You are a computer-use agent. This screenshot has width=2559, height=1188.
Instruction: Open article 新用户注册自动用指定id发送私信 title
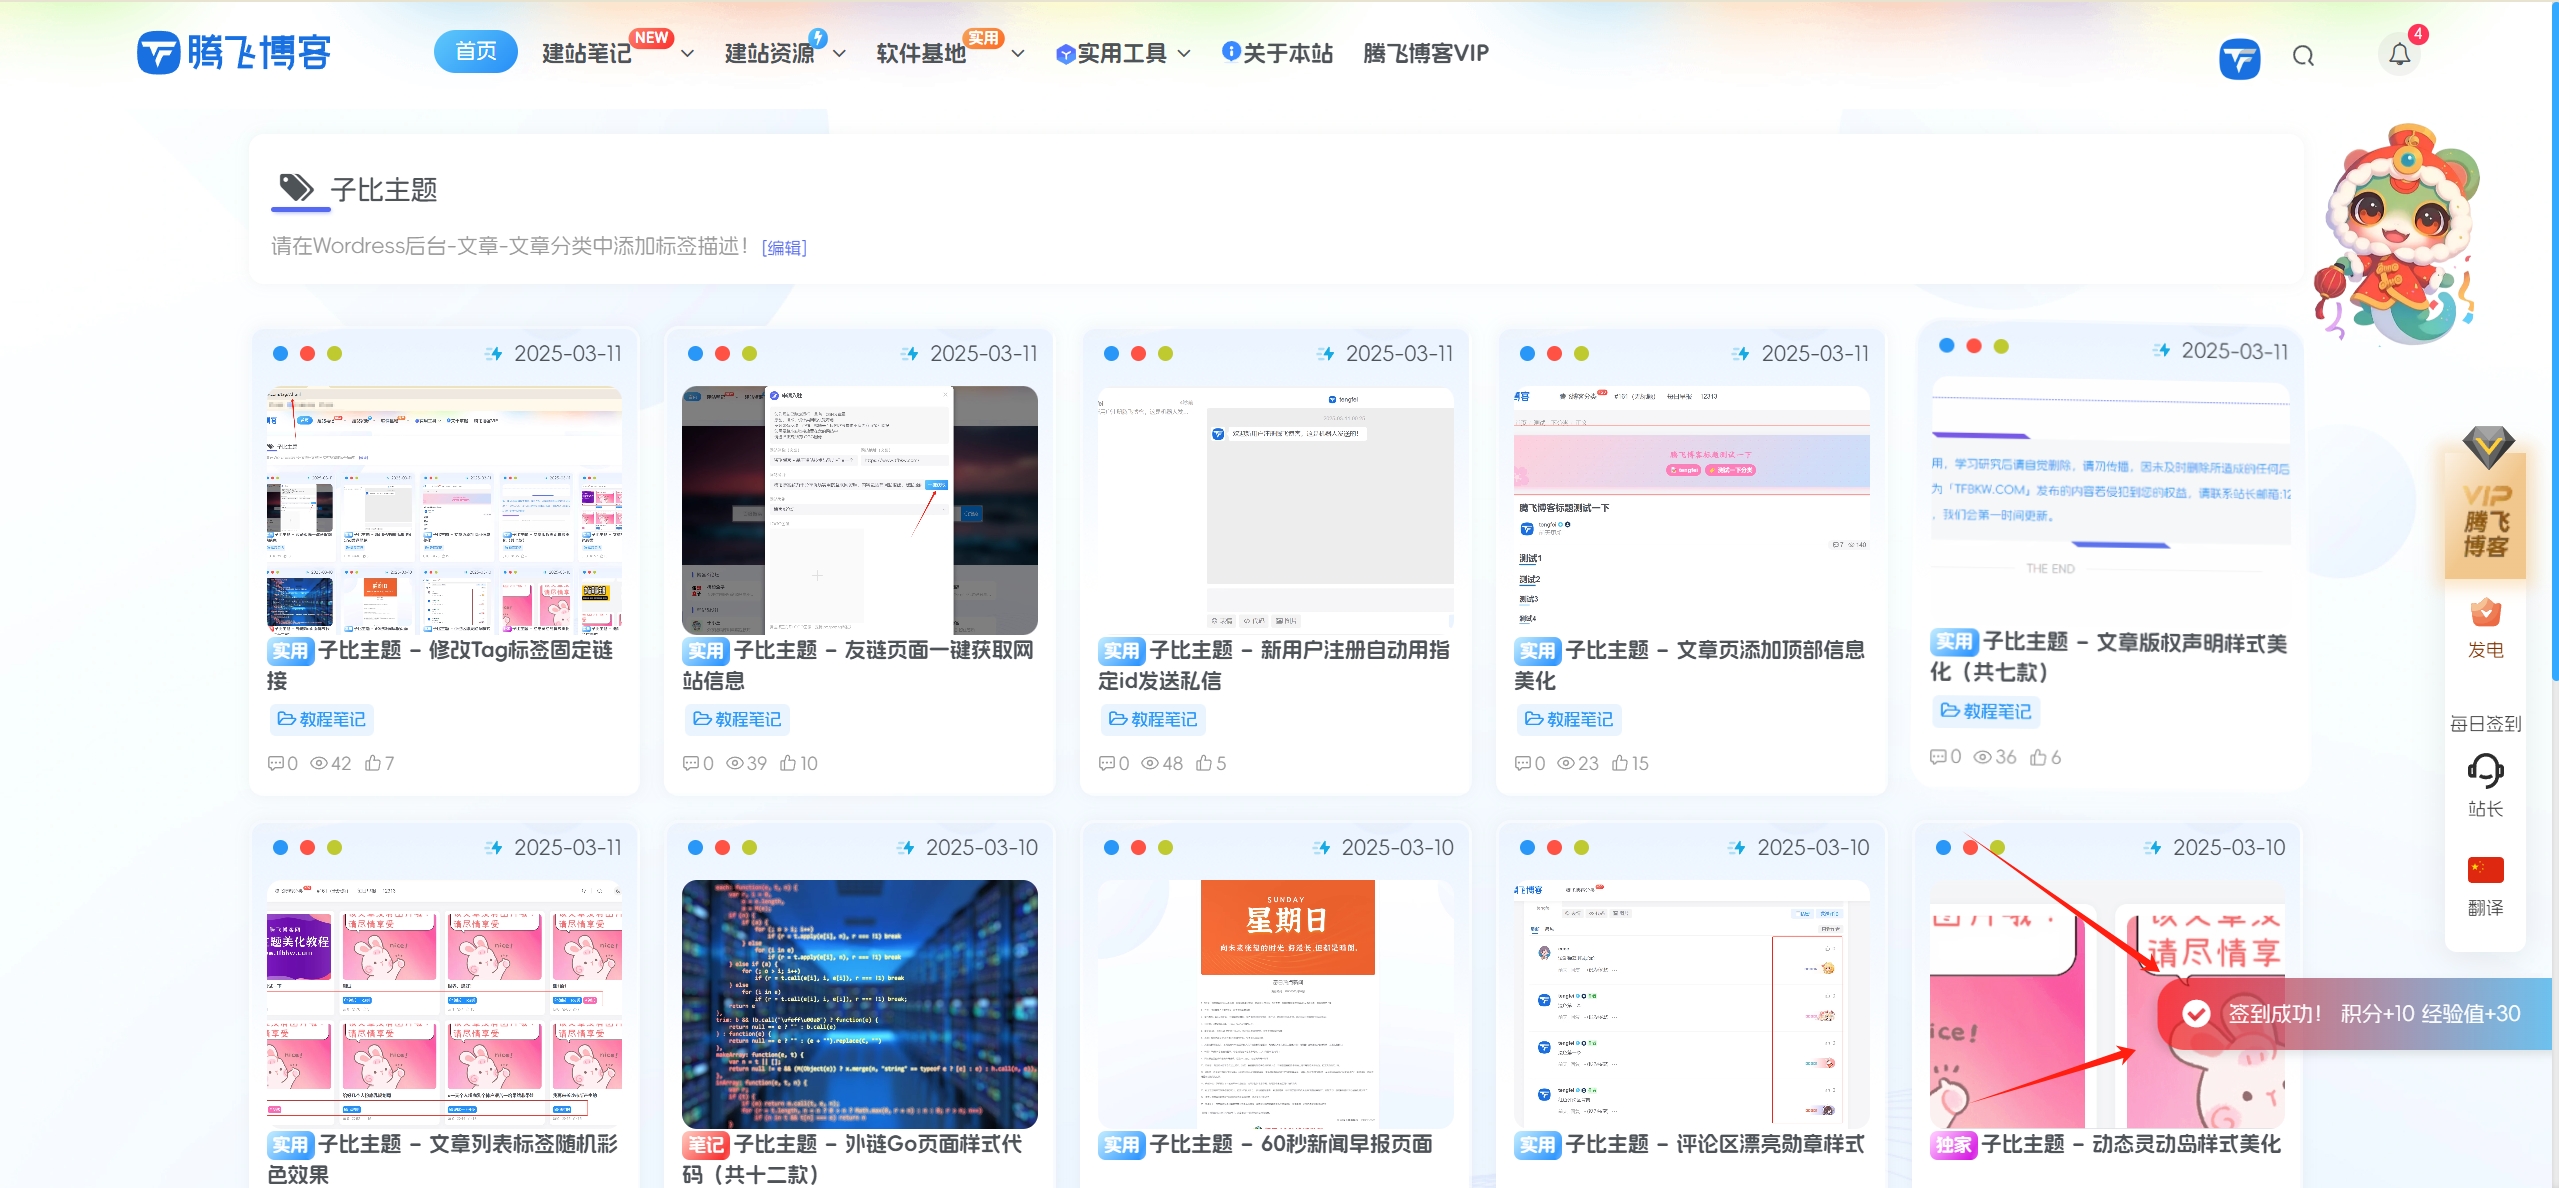tap(1274, 665)
